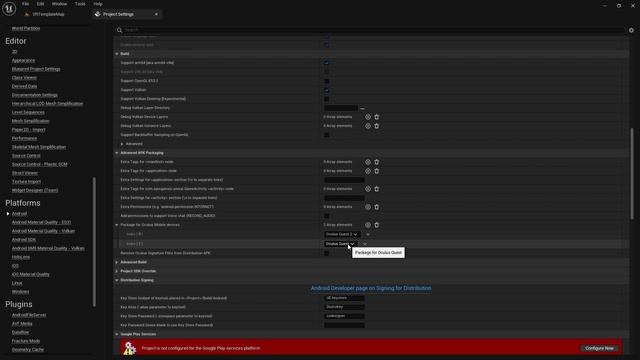The image size is (640, 360).
Task: Click the main settings panel scrollbar
Action: tap(632, 174)
